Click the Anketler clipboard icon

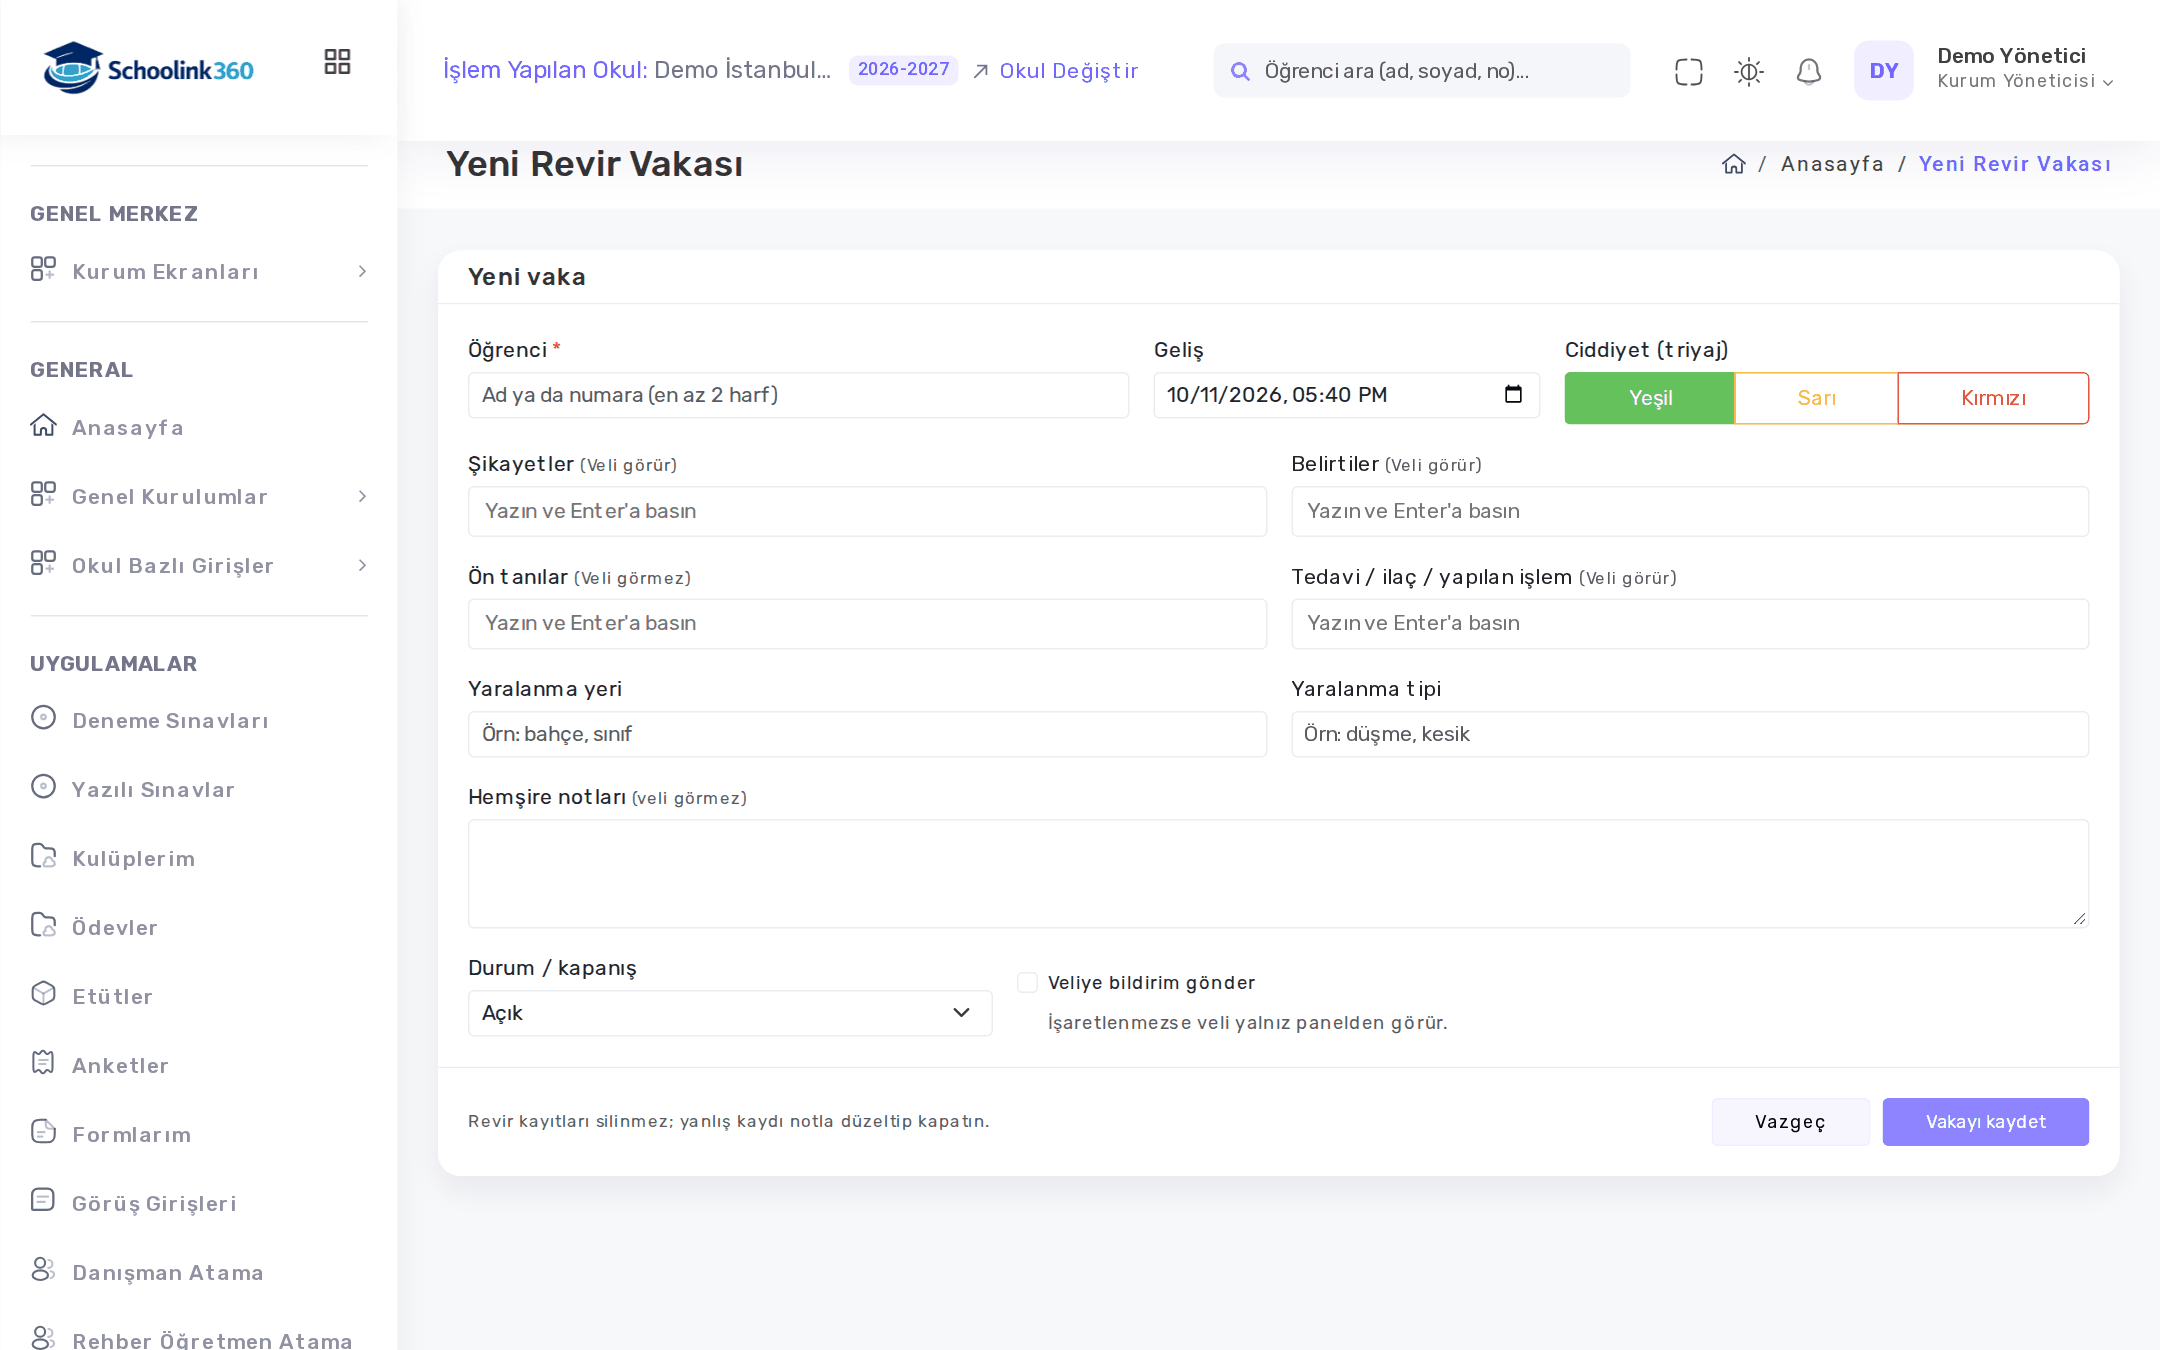click(x=43, y=1062)
